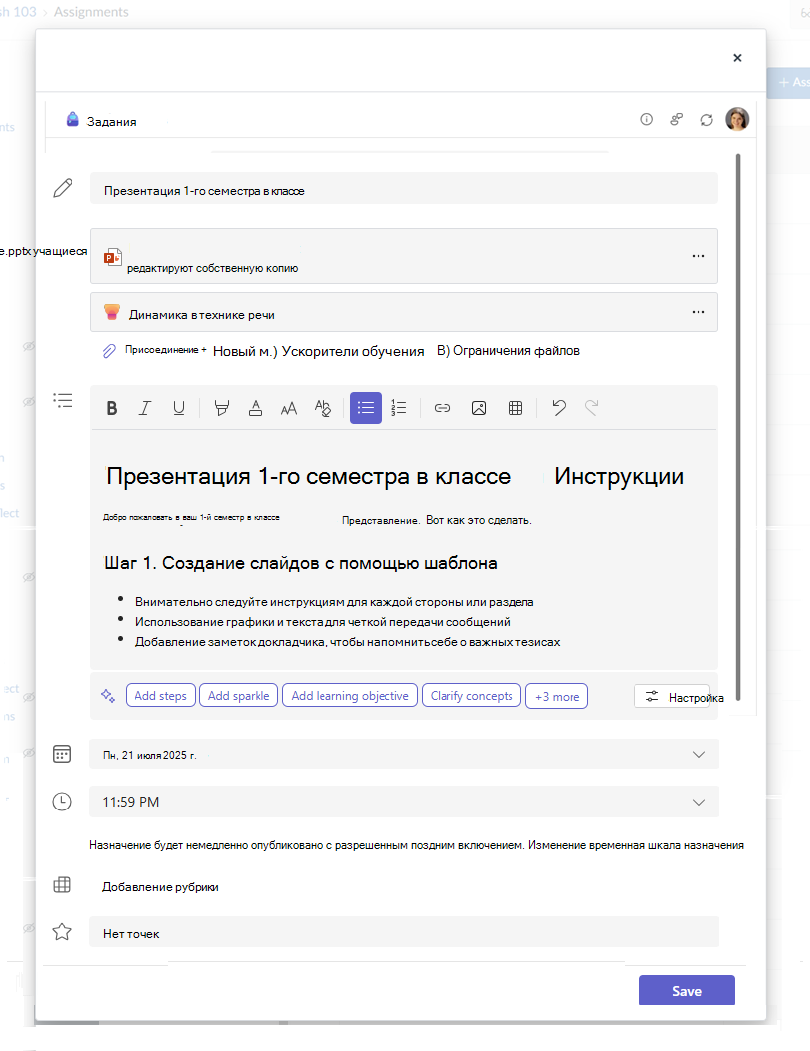The height and width of the screenshot is (1051, 810).
Task: Insert an image using toolbar icon
Action: point(479,408)
